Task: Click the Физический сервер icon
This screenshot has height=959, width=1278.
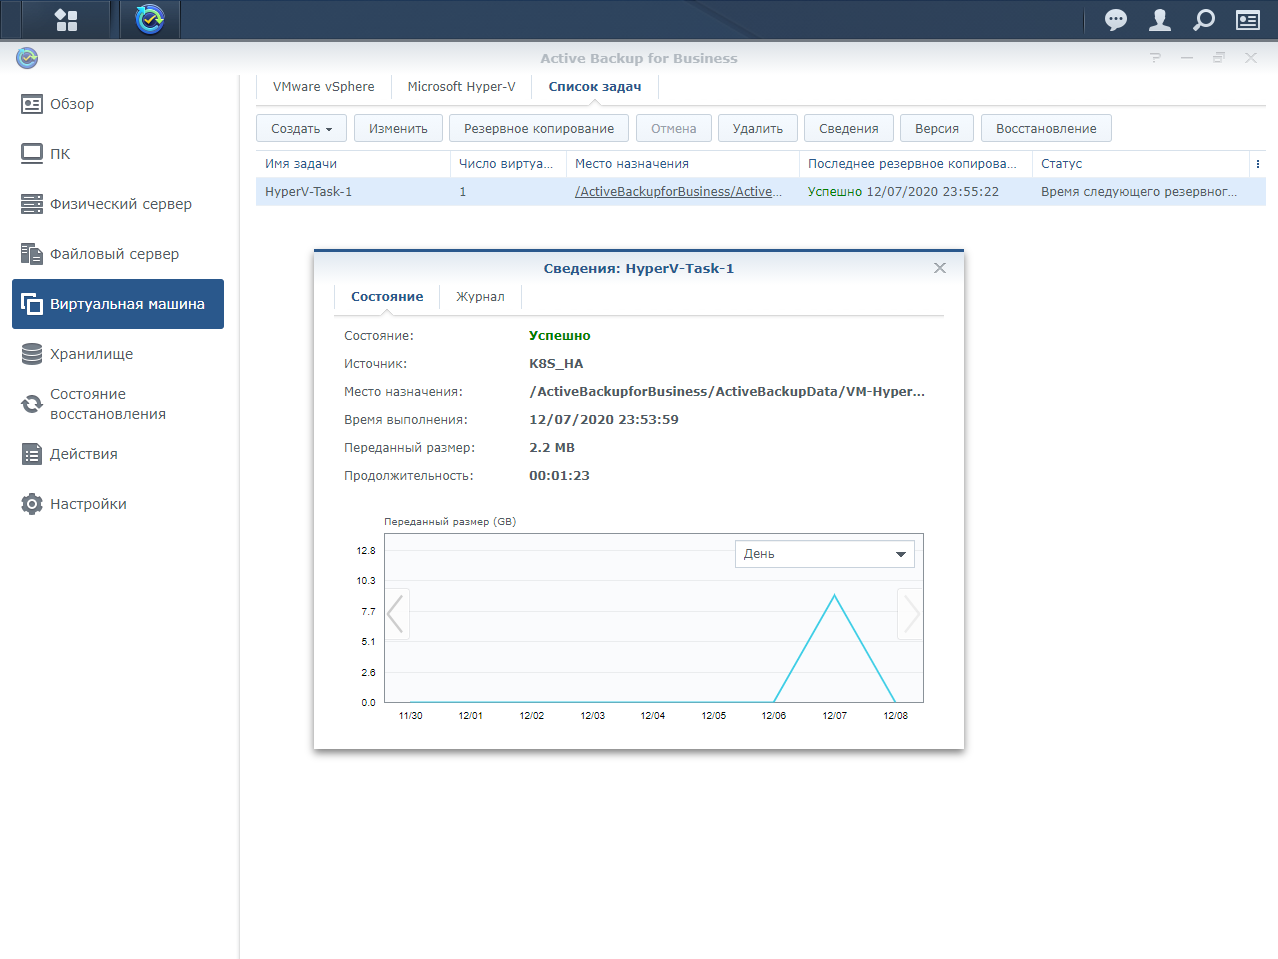Action: (32, 204)
